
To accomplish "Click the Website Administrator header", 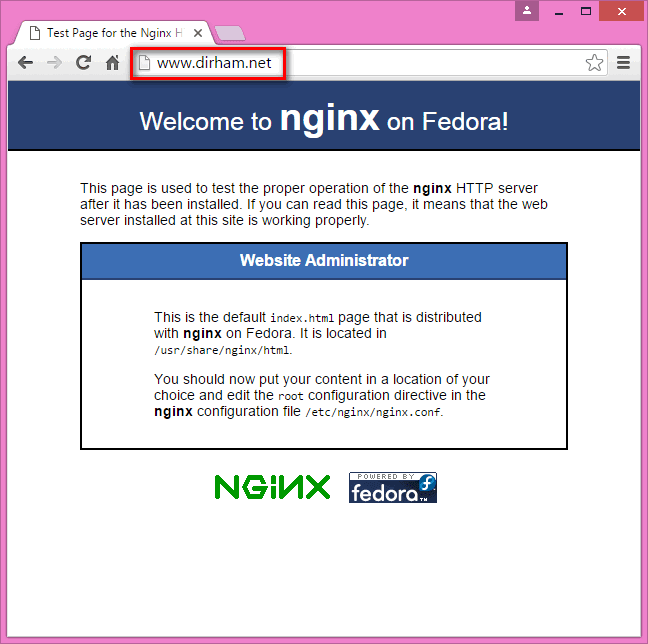I will coord(324,261).
